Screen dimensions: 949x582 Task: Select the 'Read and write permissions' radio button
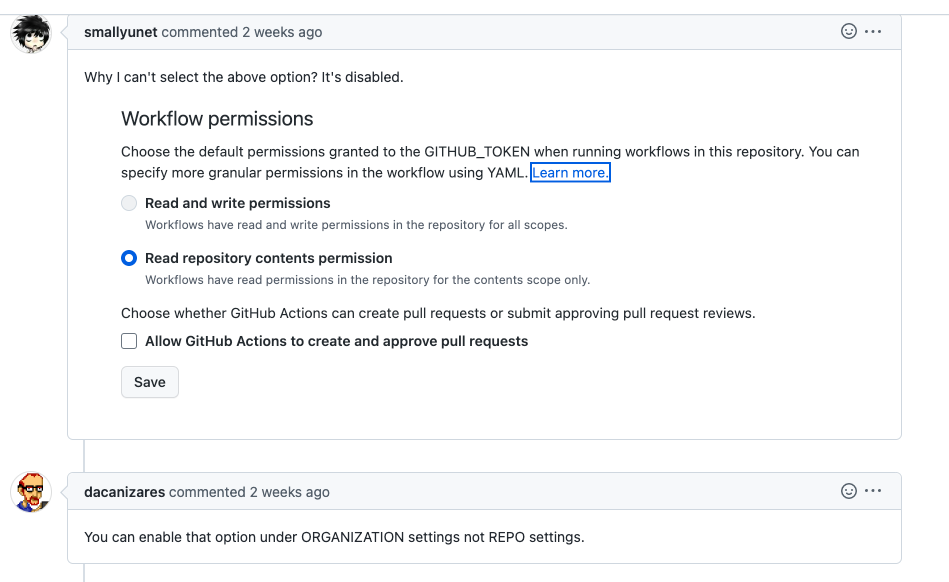pyautogui.click(x=128, y=202)
